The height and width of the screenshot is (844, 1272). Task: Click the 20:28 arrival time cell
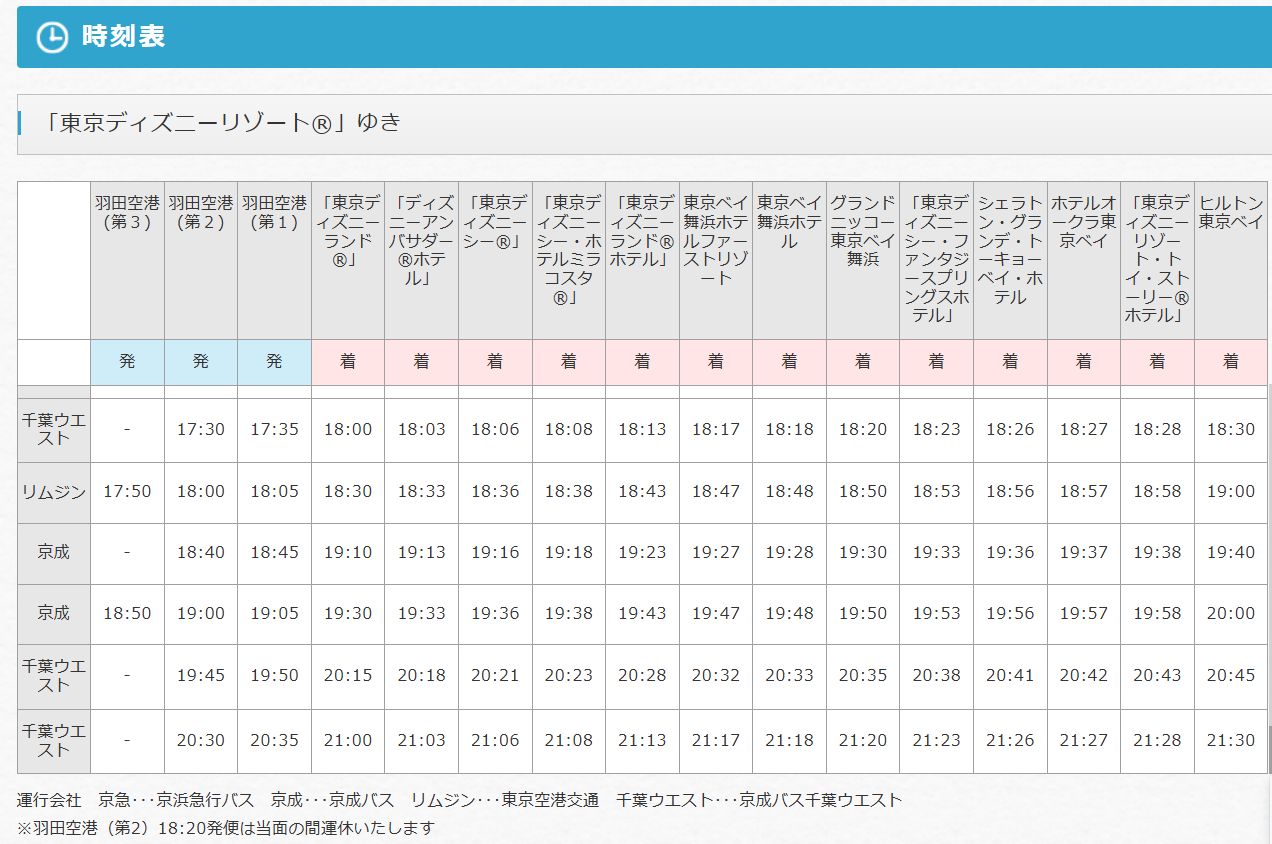click(642, 676)
